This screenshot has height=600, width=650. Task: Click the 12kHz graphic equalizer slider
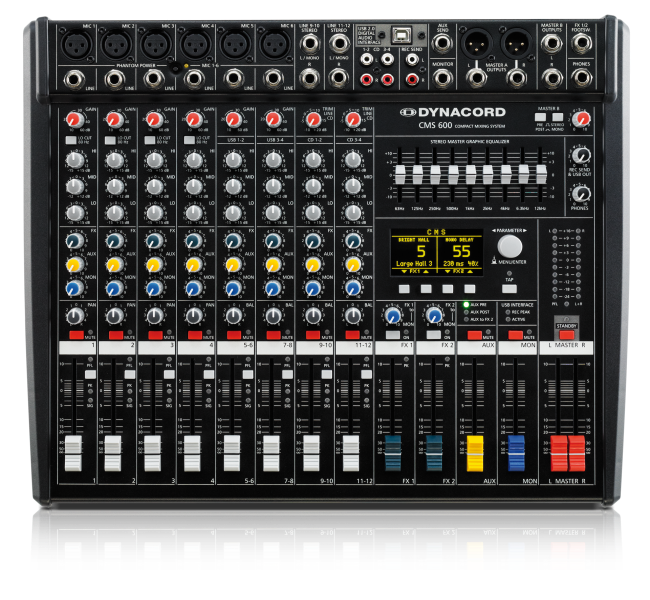[x=541, y=175]
